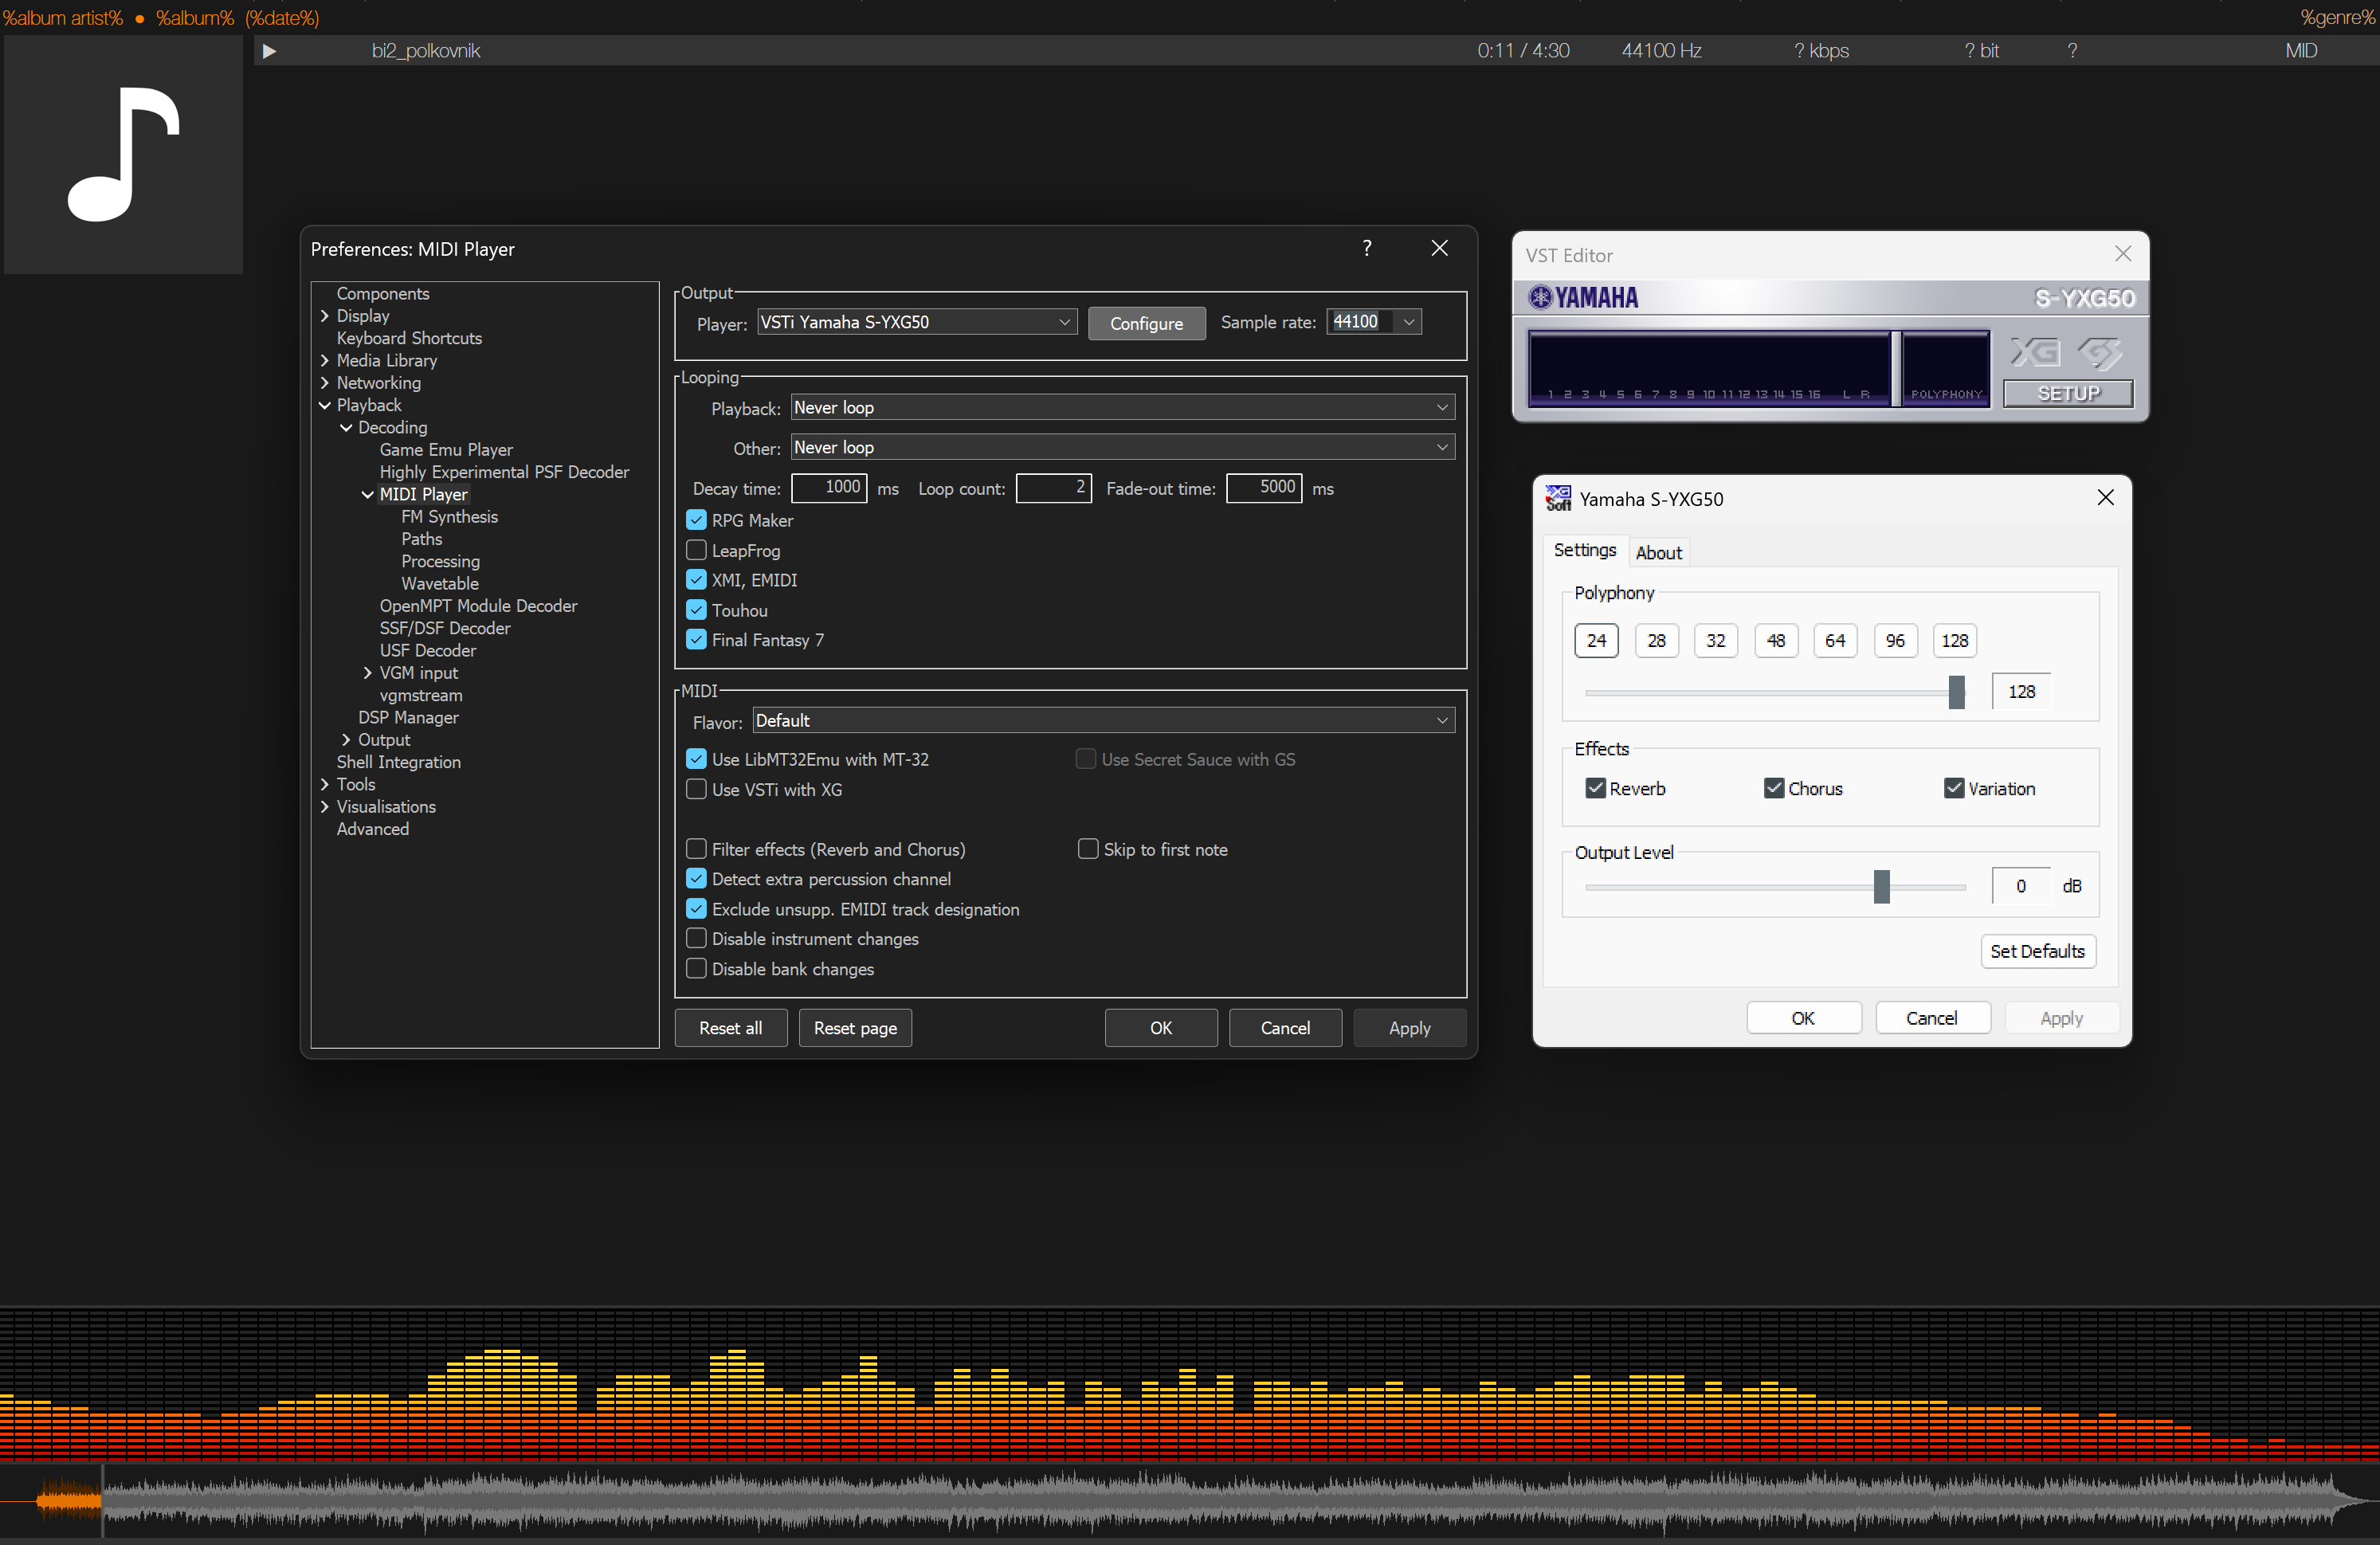Select Wavetable under MIDI Player

pyautogui.click(x=439, y=583)
